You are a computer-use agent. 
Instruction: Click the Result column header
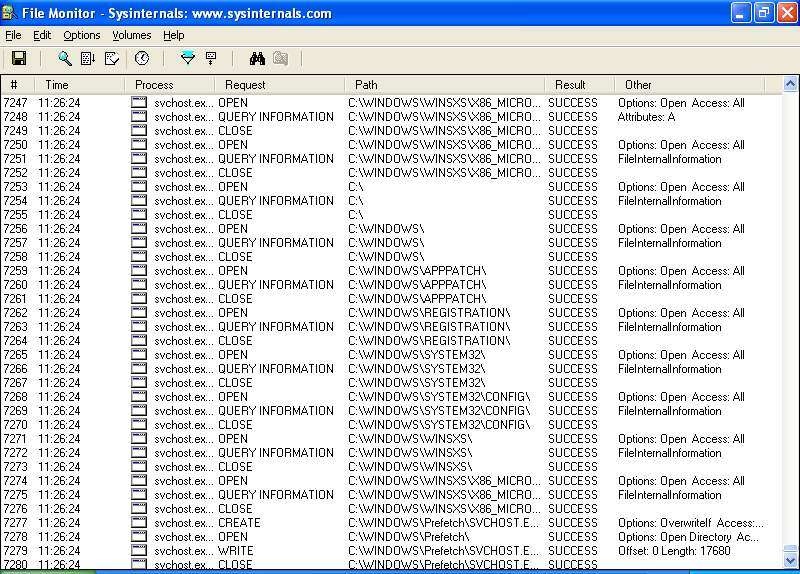coord(570,85)
